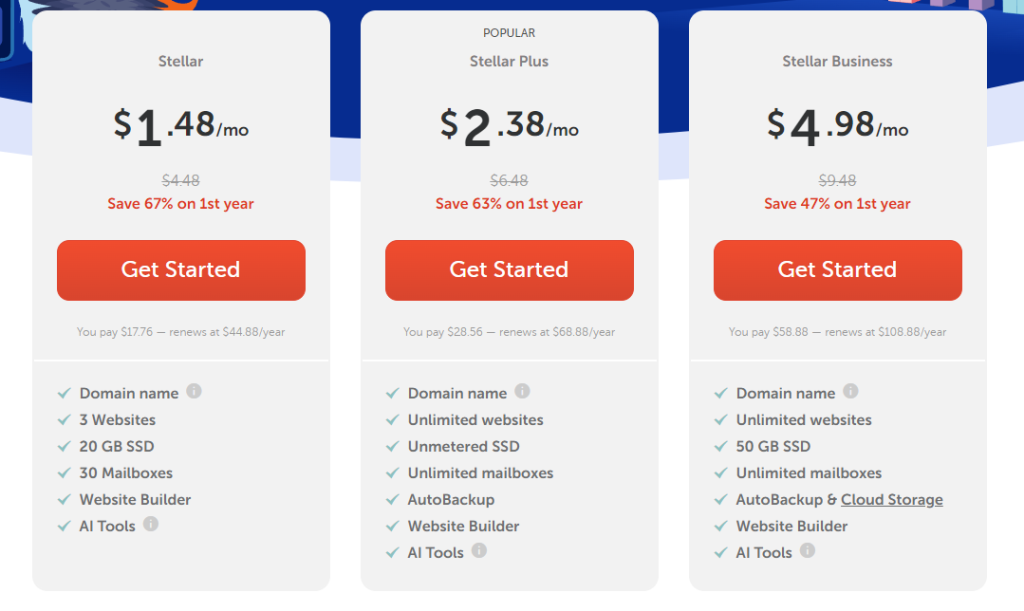The height and width of the screenshot is (611, 1024).
Task: Click info icon beside Stellar Plus Domain name
Action: [x=522, y=391]
